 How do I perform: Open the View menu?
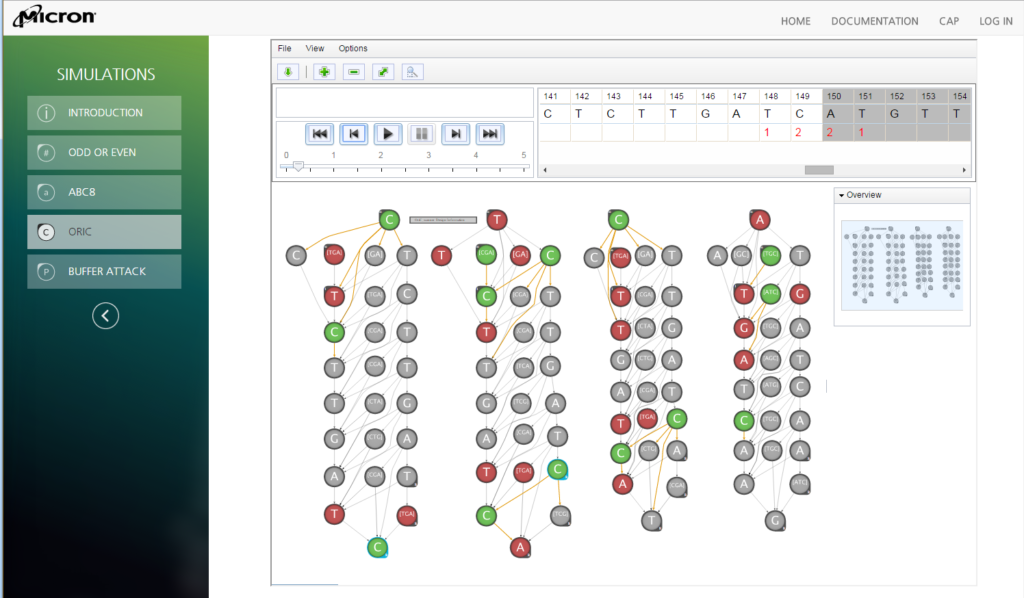point(315,48)
